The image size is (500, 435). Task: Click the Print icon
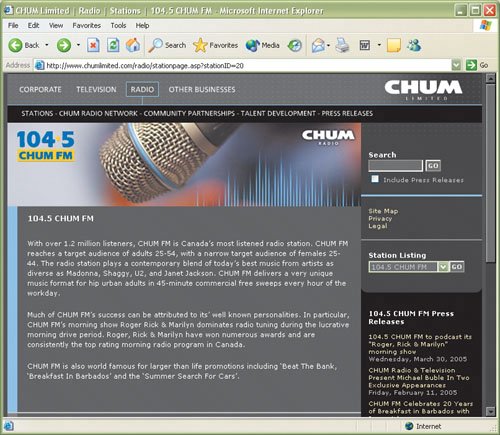point(342,45)
